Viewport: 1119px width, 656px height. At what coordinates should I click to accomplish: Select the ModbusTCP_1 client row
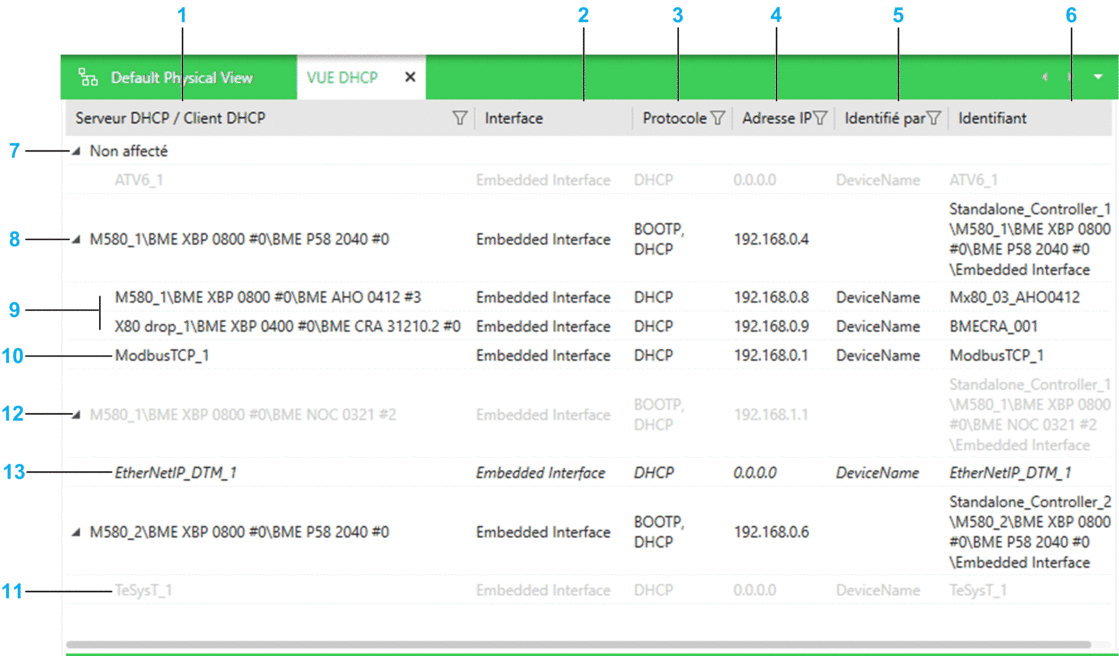[x=162, y=356]
